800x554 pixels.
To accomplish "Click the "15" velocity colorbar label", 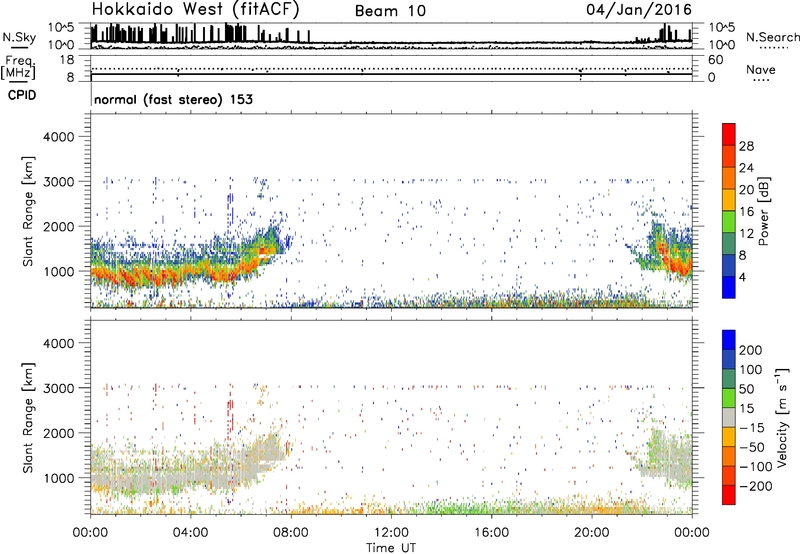I will (746, 408).
